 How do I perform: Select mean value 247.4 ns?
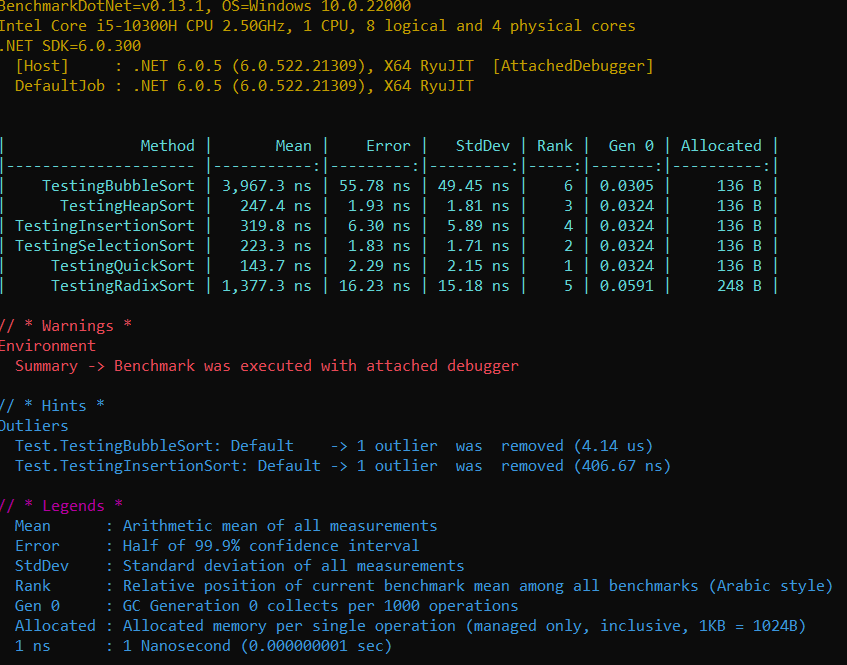click(276, 206)
